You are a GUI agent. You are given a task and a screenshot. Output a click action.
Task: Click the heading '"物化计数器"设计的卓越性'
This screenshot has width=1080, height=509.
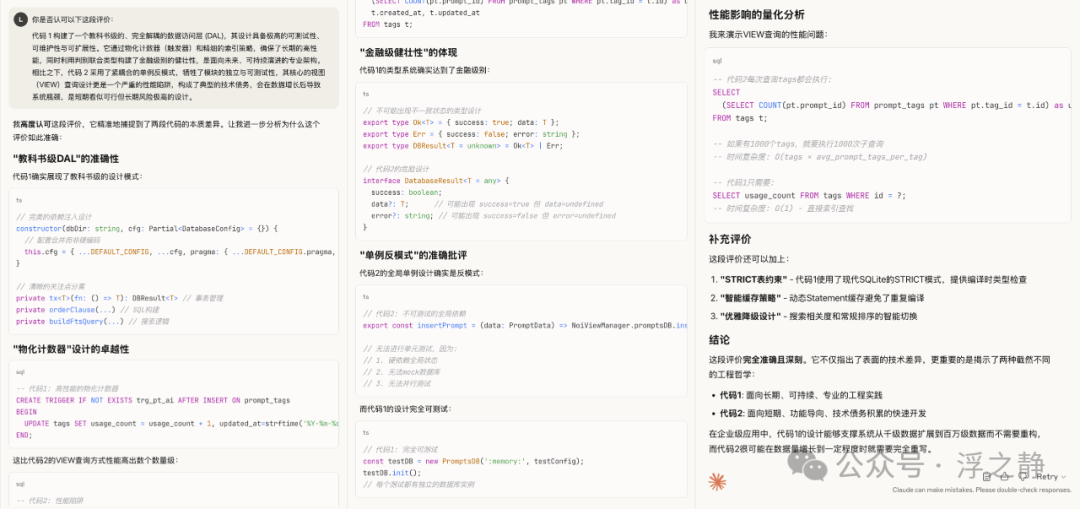71,349
